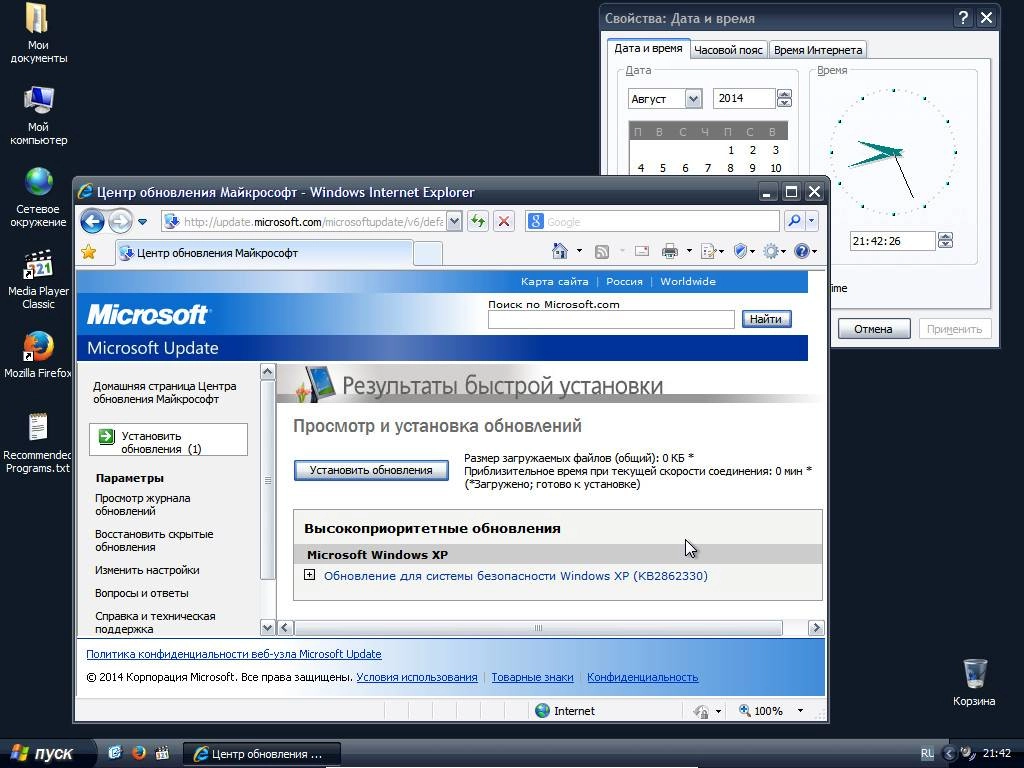Open Товарные знаки link

[x=532, y=677]
